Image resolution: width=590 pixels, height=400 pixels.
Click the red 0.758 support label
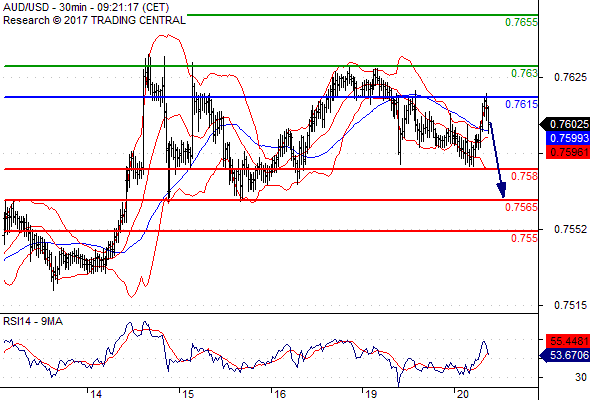(x=524, y=176)
